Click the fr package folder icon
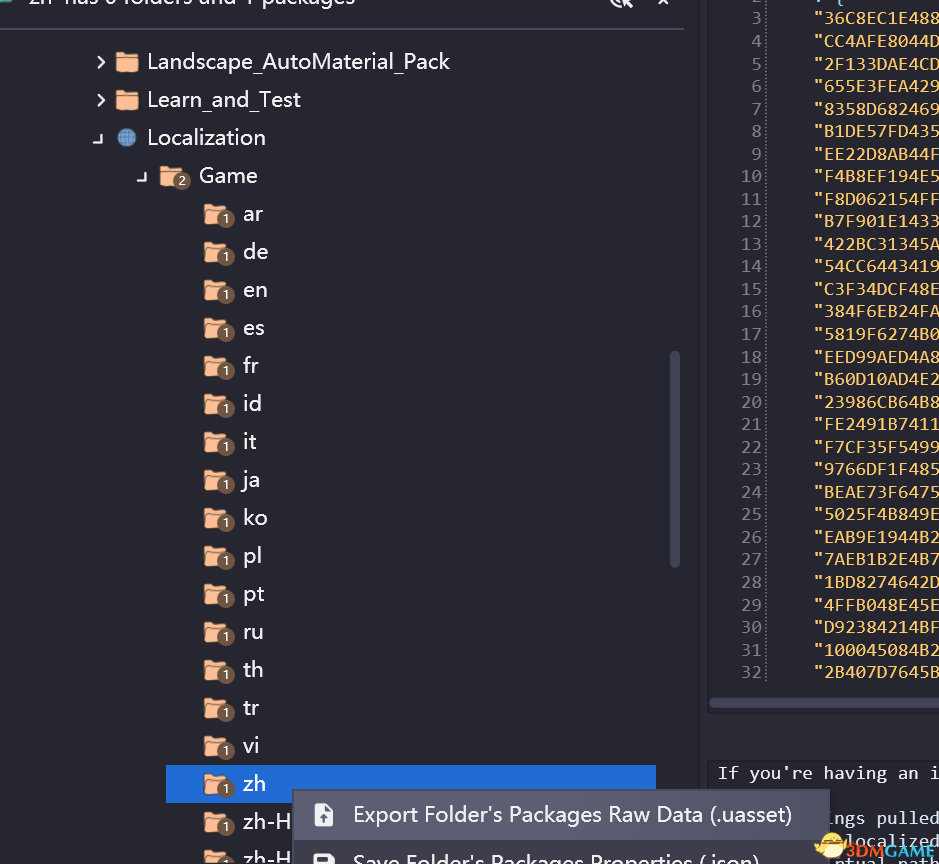This screenshot has width=939, height=864. [217, 365]
